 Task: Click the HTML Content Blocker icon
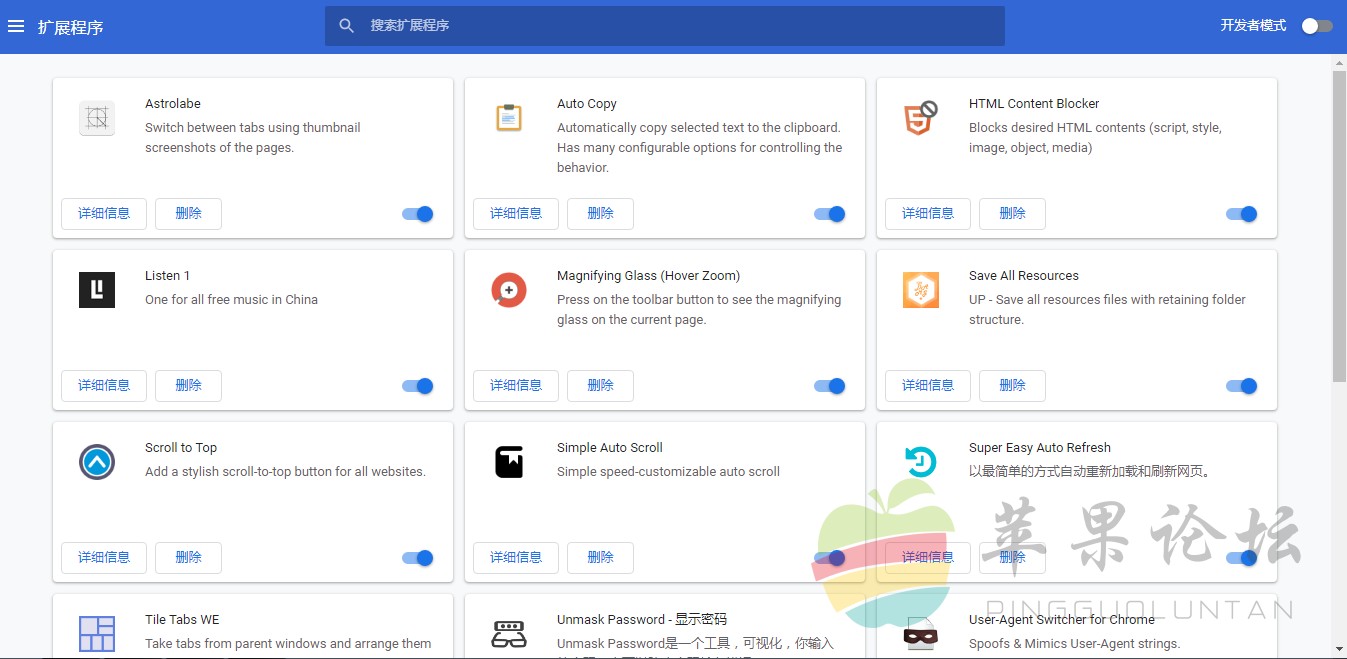click(920, 118)
